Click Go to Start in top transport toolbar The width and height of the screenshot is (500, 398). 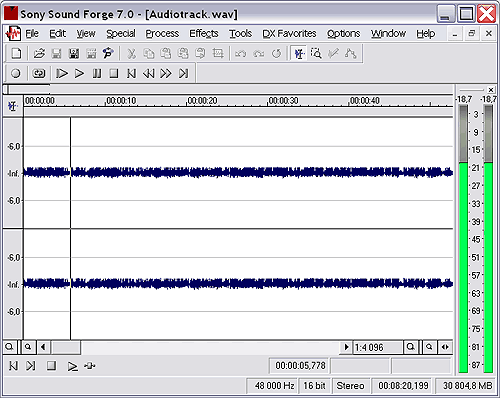tap(131, 73)
